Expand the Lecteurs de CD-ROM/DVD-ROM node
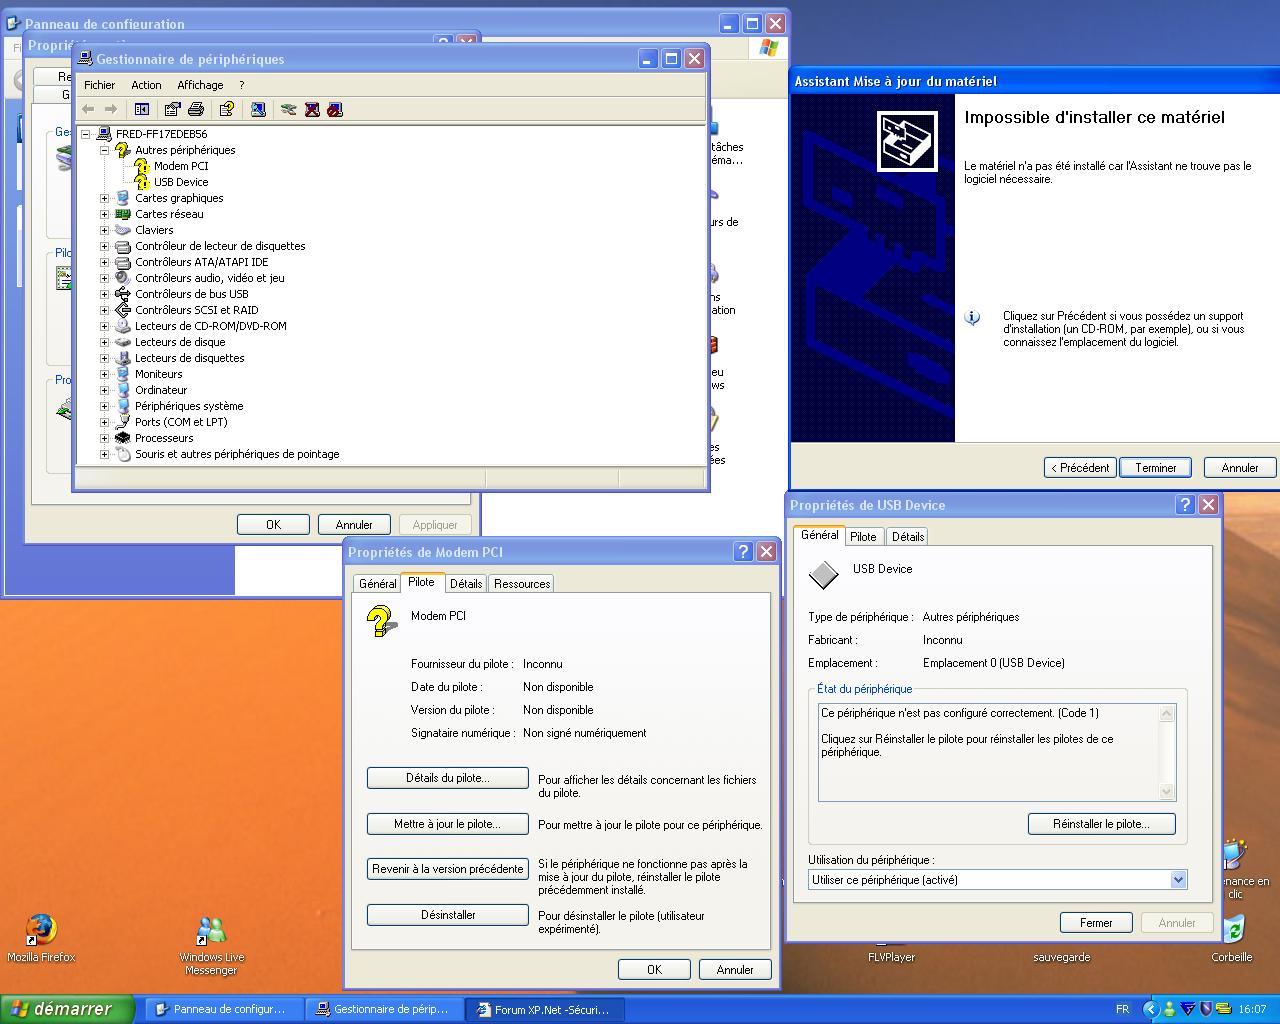This screenshot has height=1024, width=1280. point(104,326)
